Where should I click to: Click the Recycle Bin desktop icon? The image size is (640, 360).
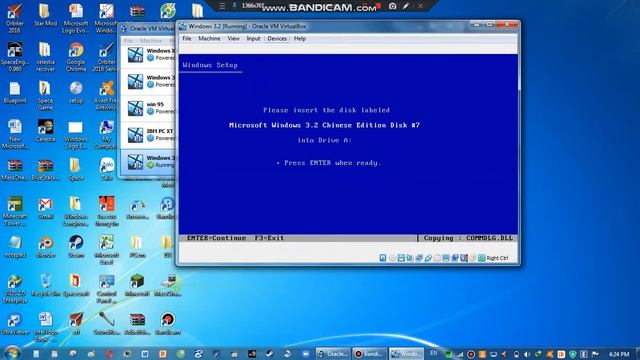point(45,285)
